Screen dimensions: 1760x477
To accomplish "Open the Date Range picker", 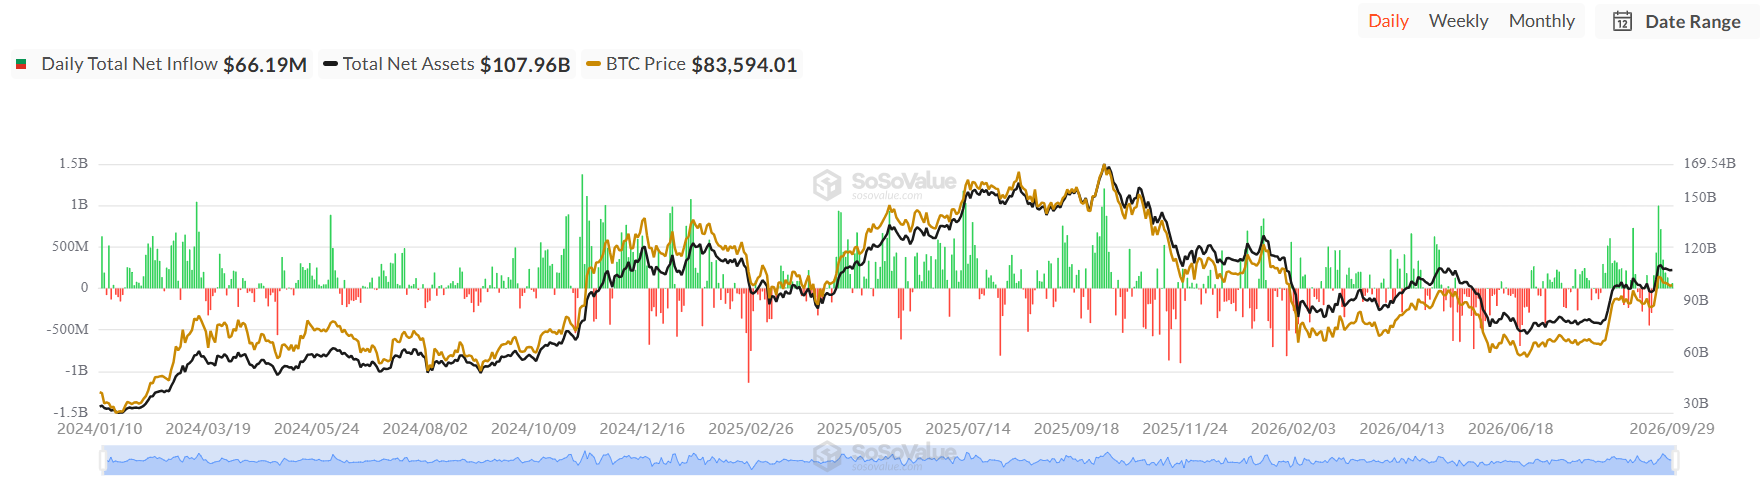I will [1677, 22].
